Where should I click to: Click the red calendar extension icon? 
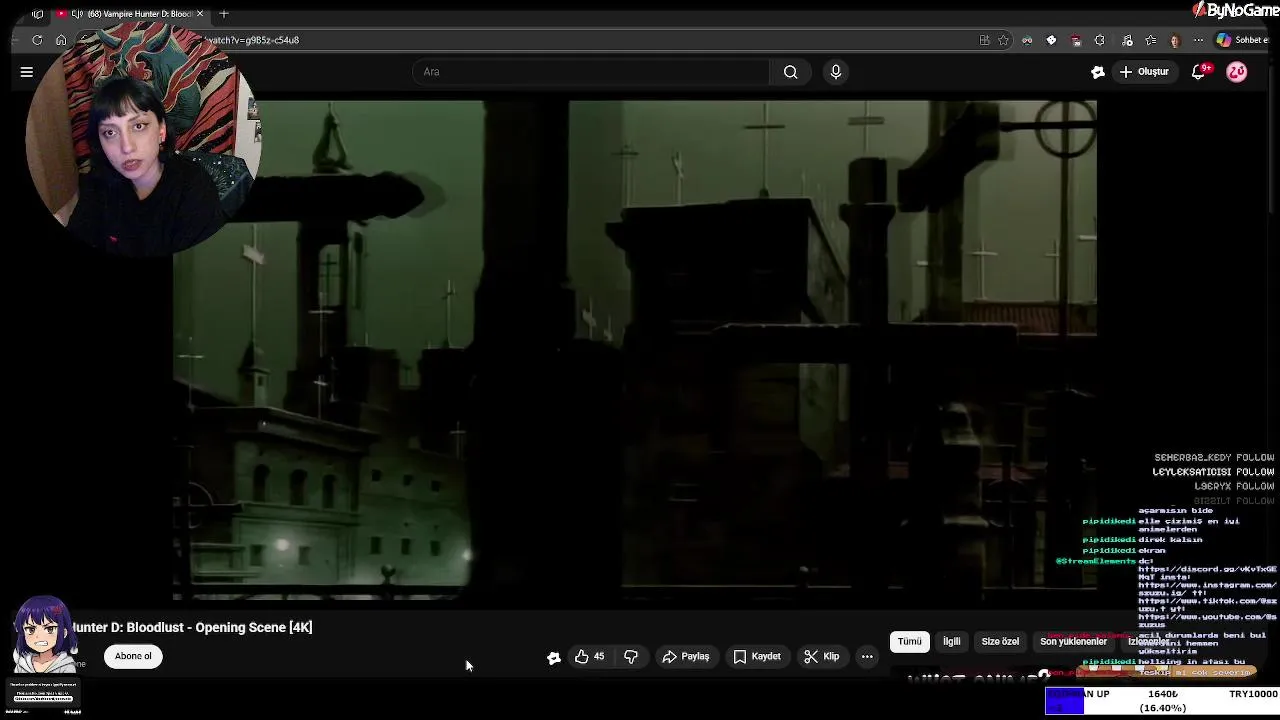[x=1075, y=40]
